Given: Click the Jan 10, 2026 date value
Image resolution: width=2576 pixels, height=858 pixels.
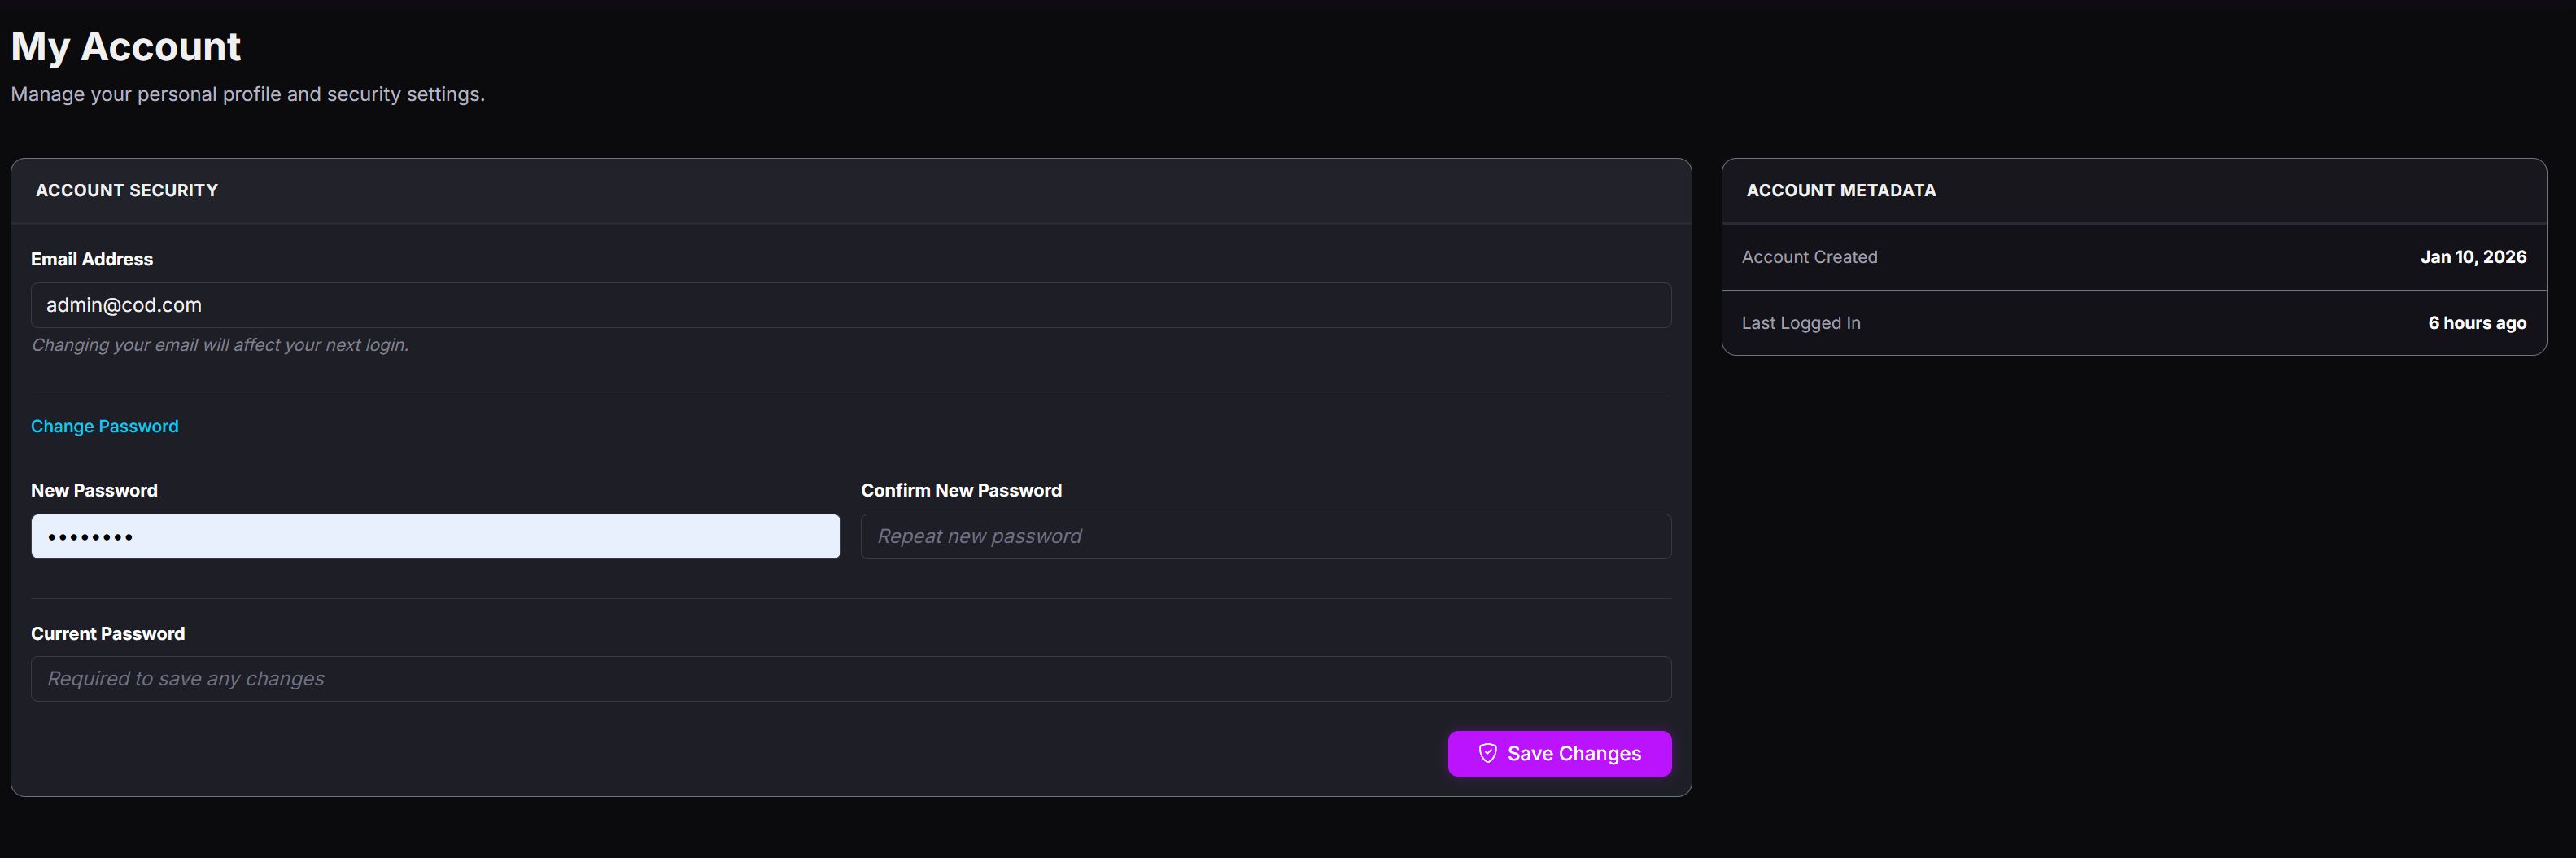Looking at the screenshot, I should tap(2473, 257).
